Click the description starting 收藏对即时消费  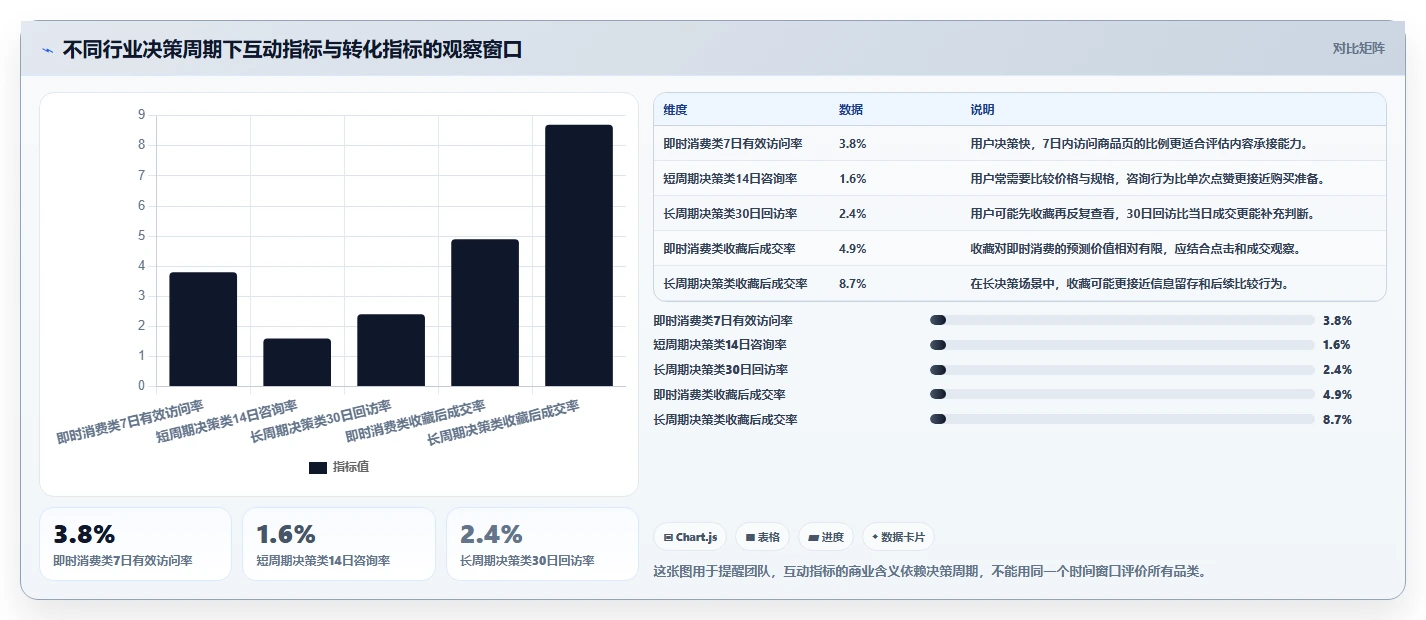pyautogui.click(x=1135, y=249)
